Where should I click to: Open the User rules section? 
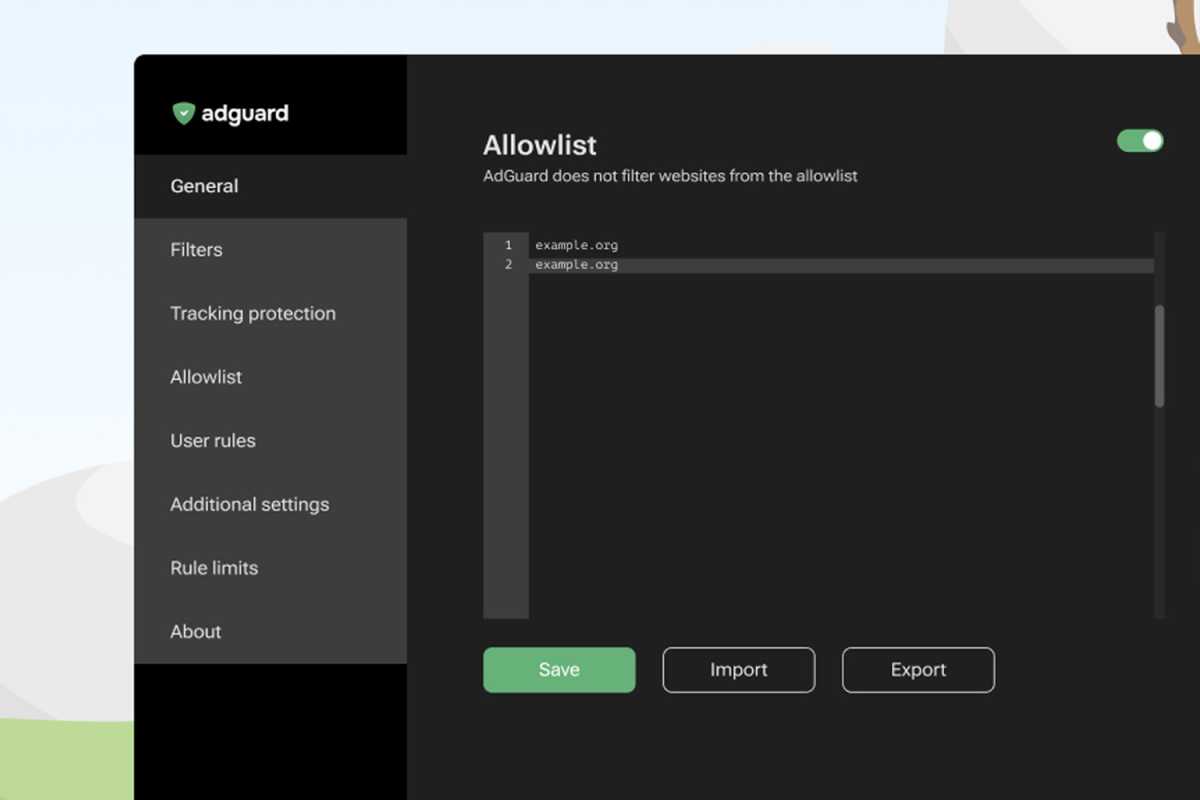pyautogui.click(x=213, y=441)
